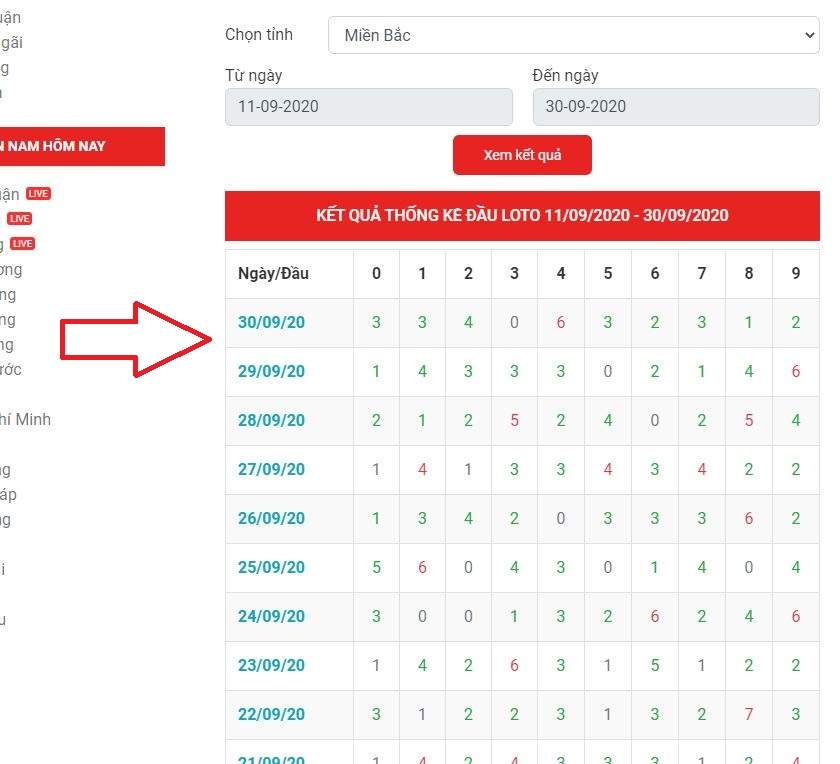
Task: Click the Đến ngày field with 30-09-2020
Action: coord(676,107)
